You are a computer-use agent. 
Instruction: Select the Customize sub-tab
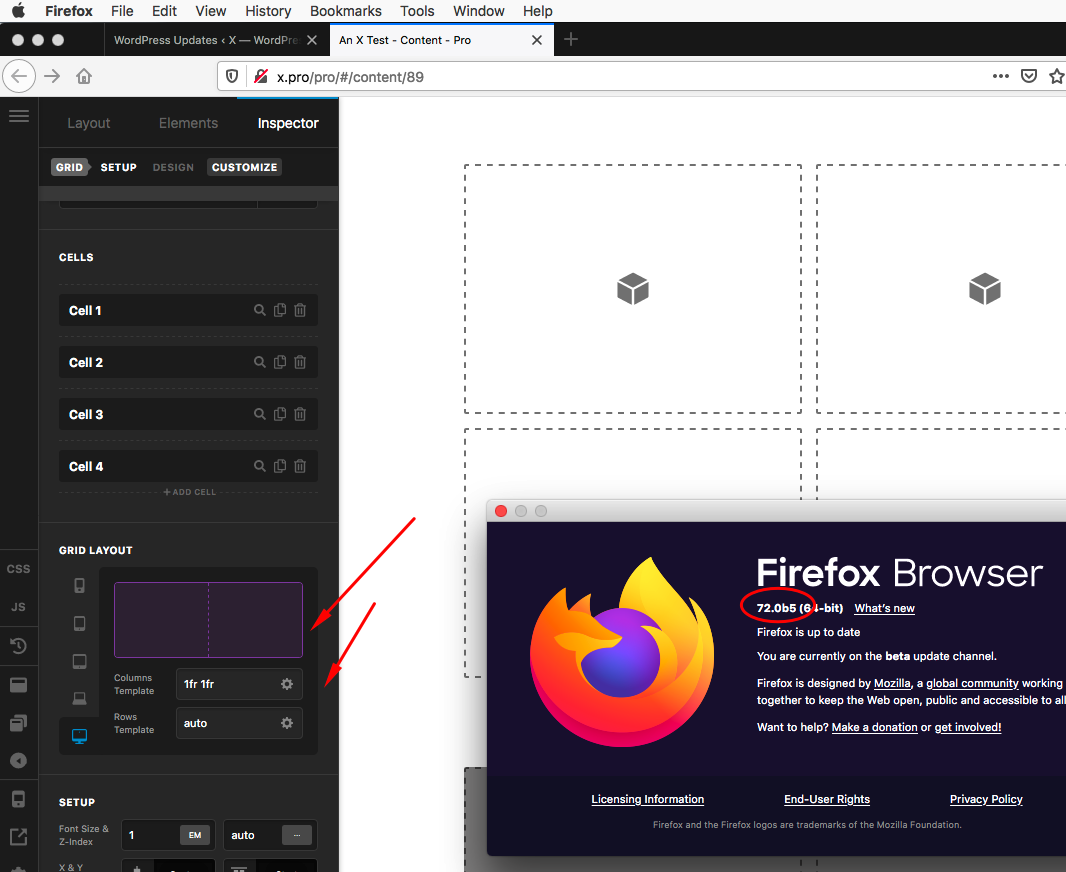coord(244,167)
